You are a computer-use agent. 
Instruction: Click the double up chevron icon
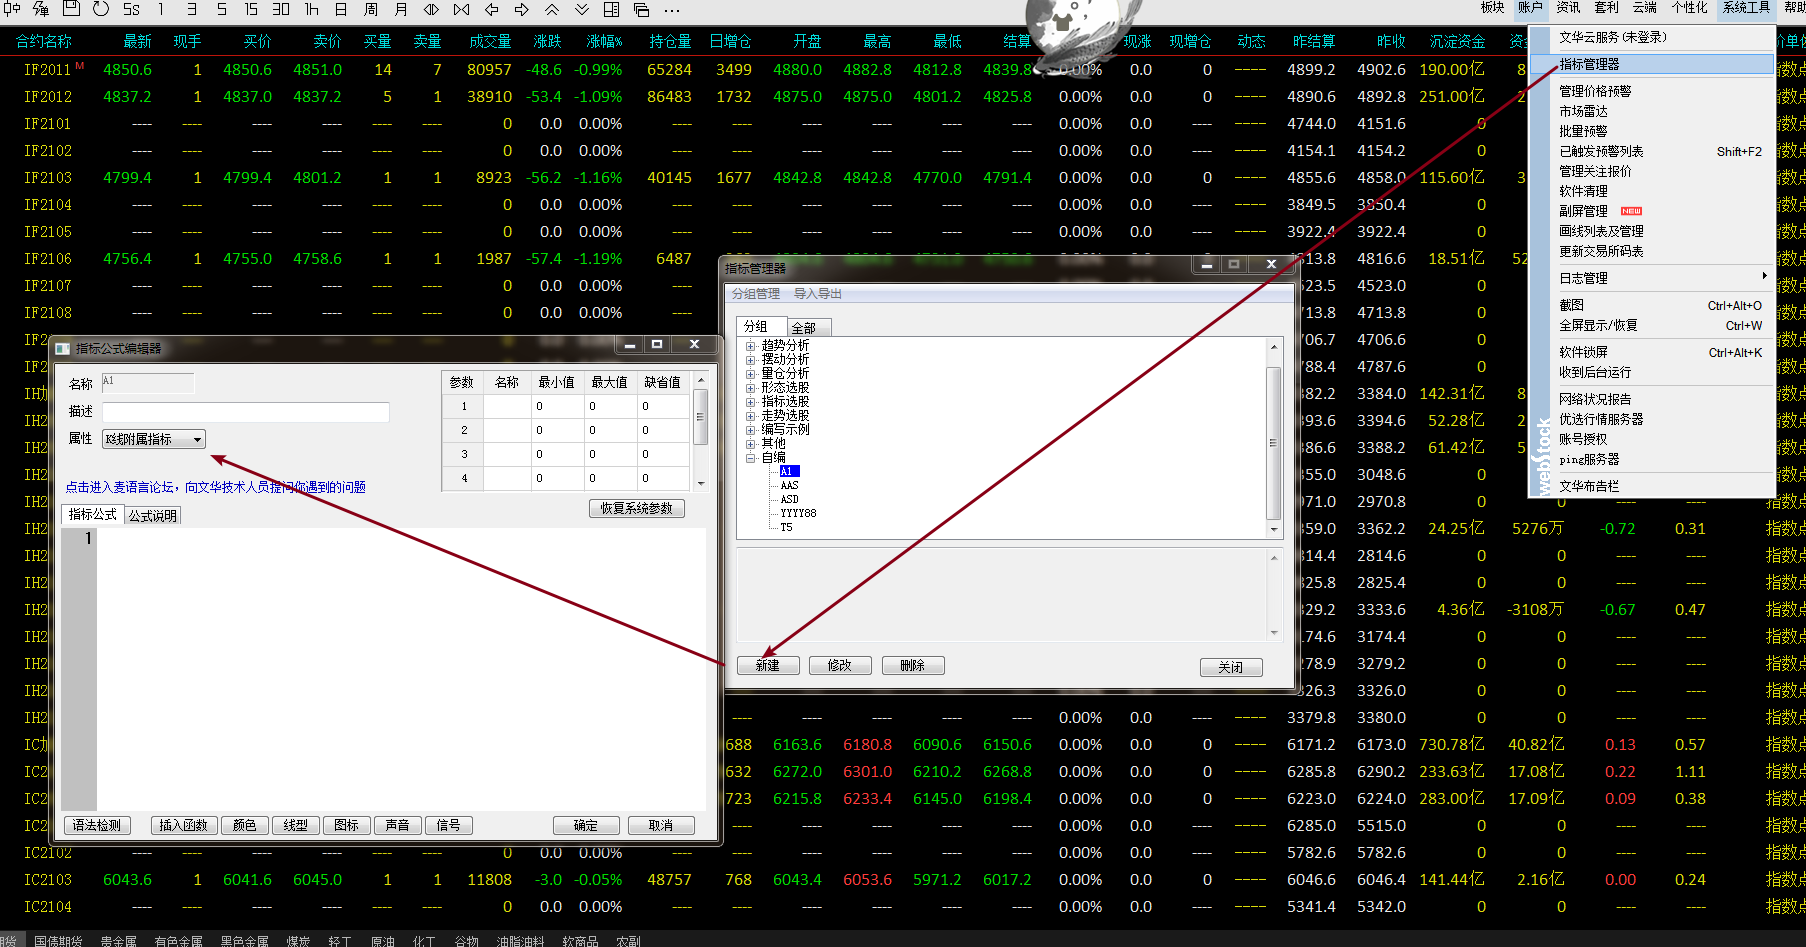(x=552, y=9)
